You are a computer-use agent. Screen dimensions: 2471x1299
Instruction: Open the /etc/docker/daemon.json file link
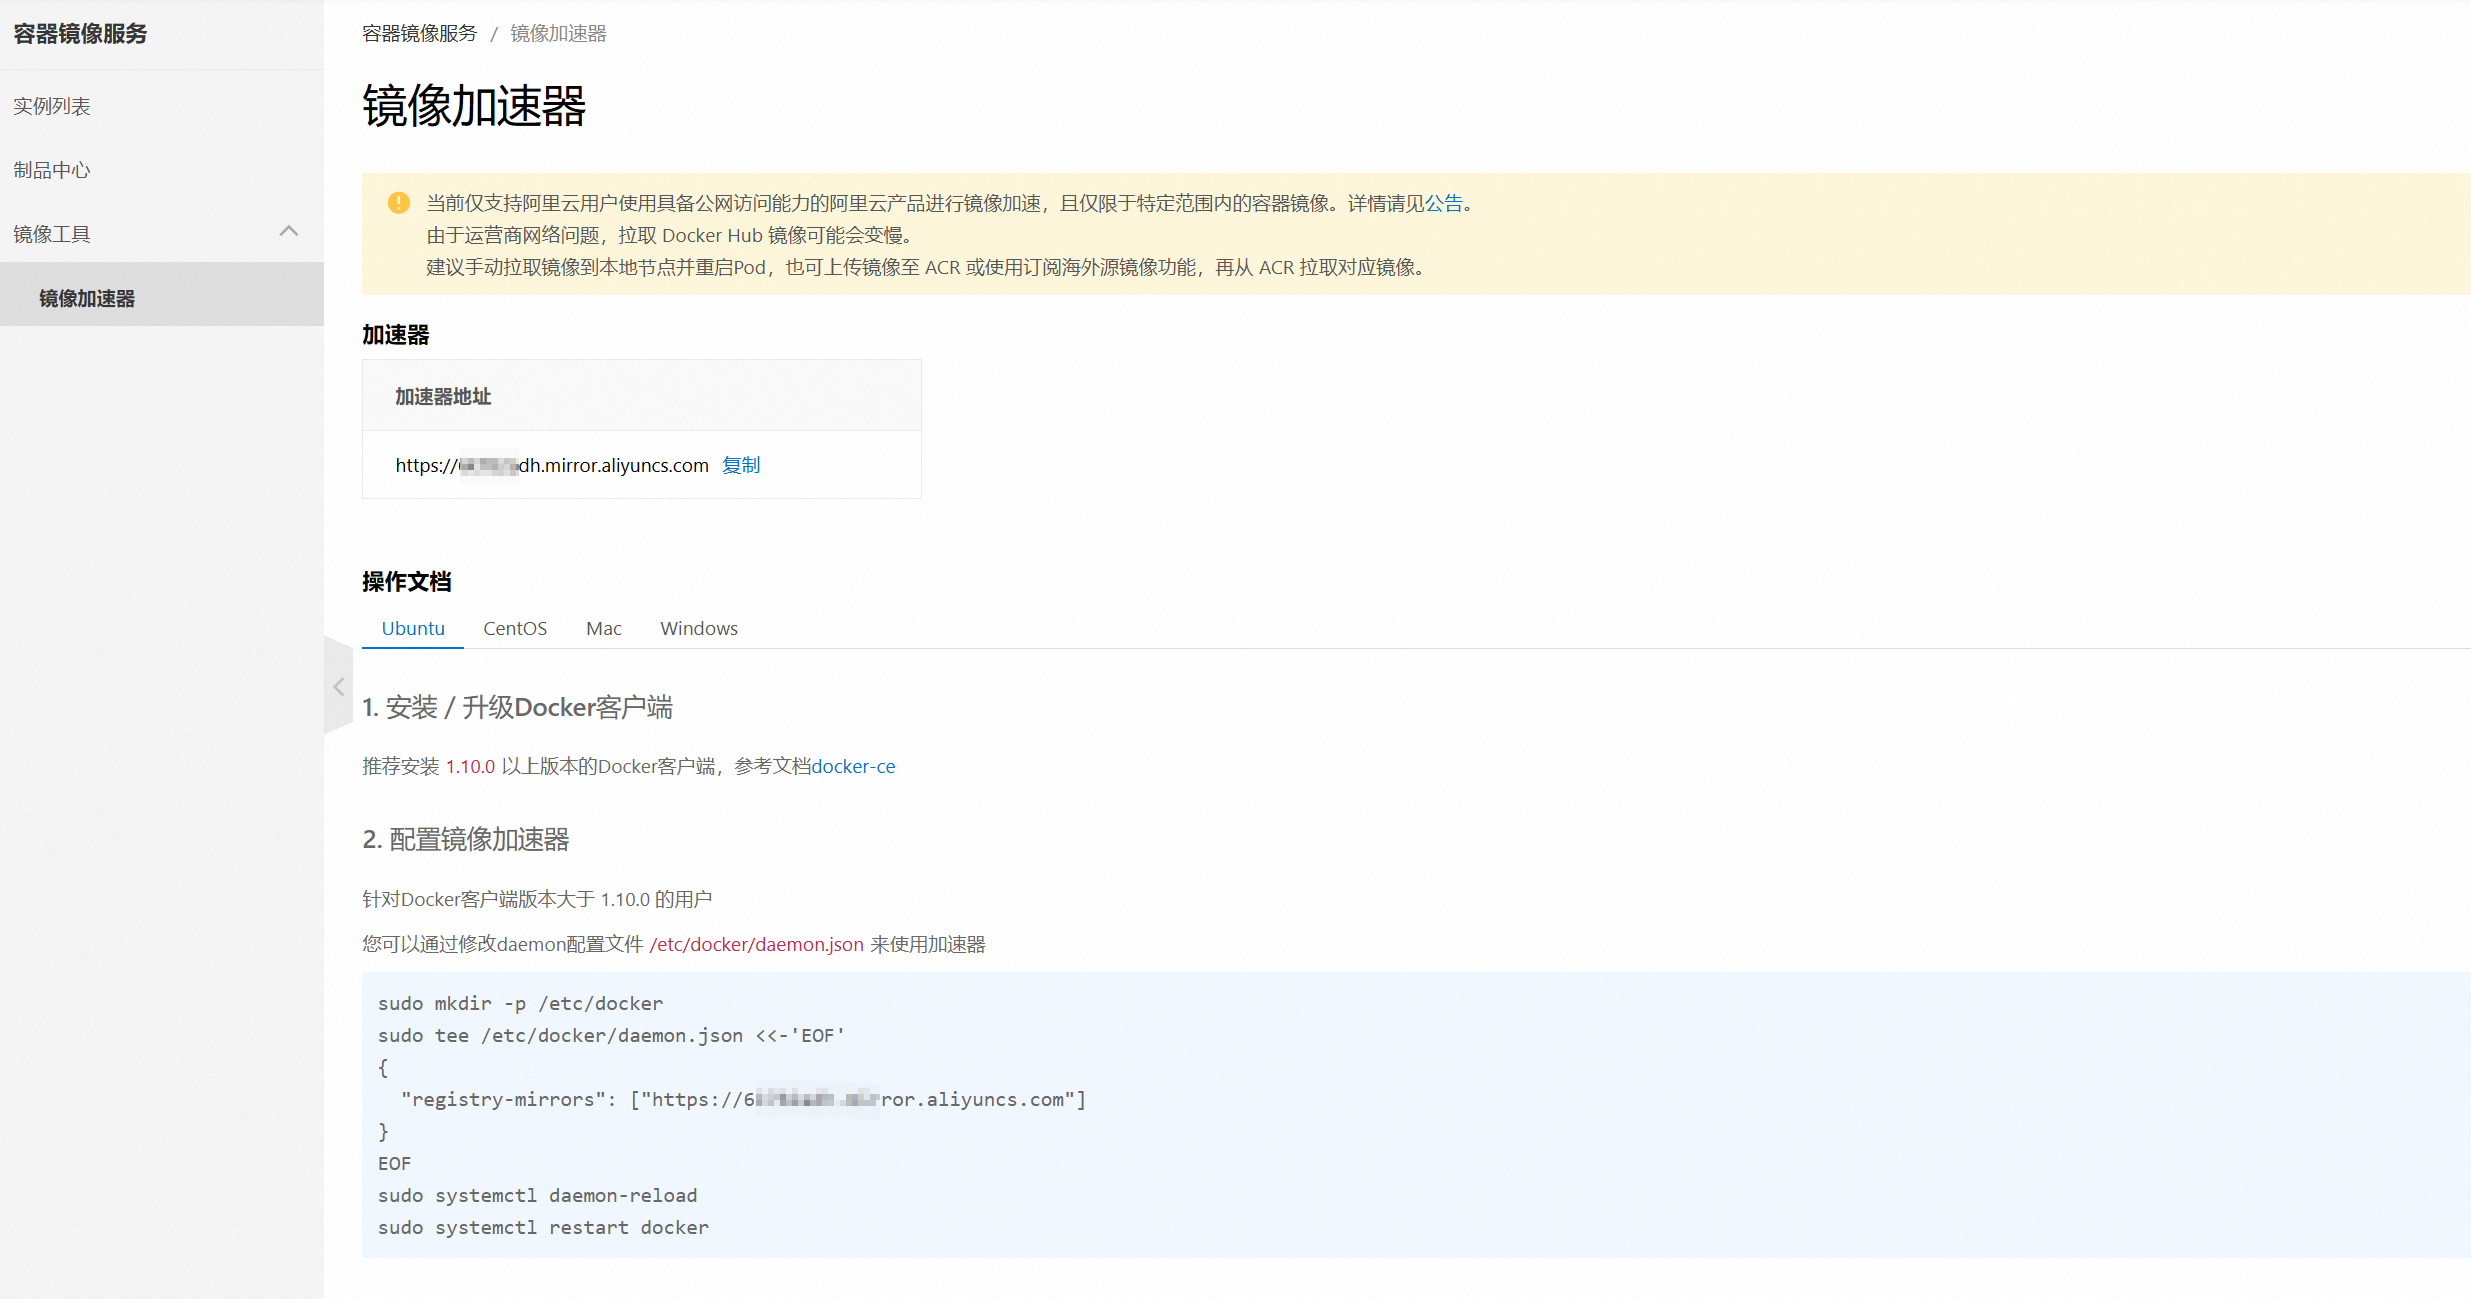tap(754, 944)
